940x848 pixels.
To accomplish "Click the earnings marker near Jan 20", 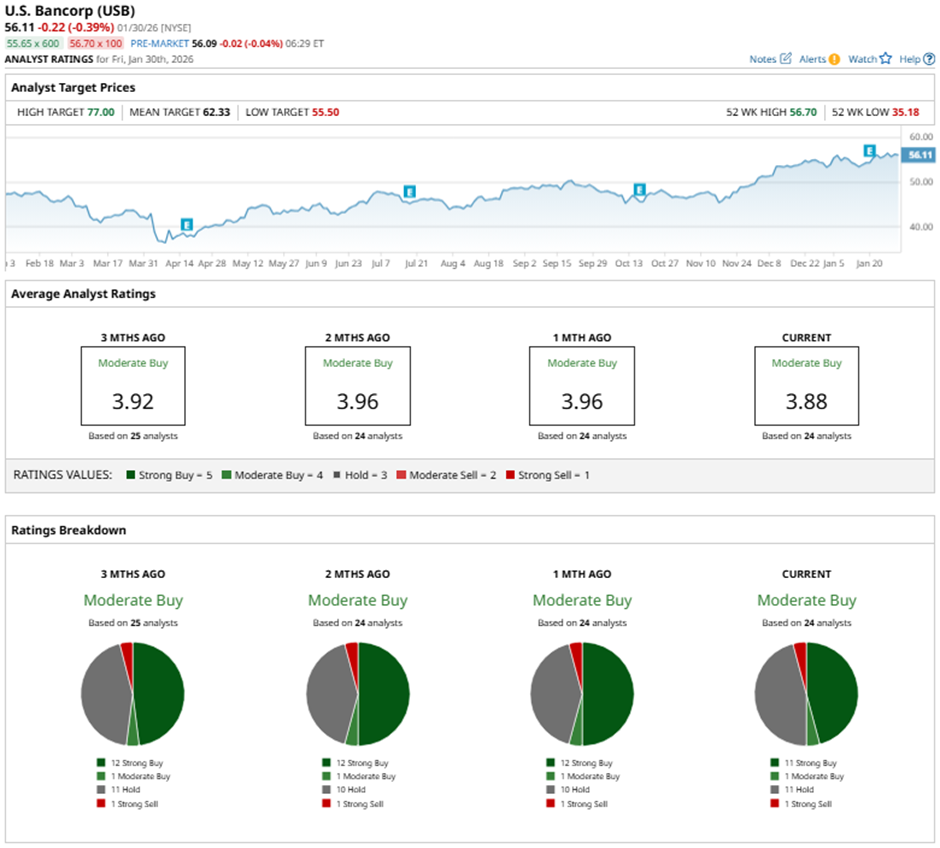I will point(869,151).
